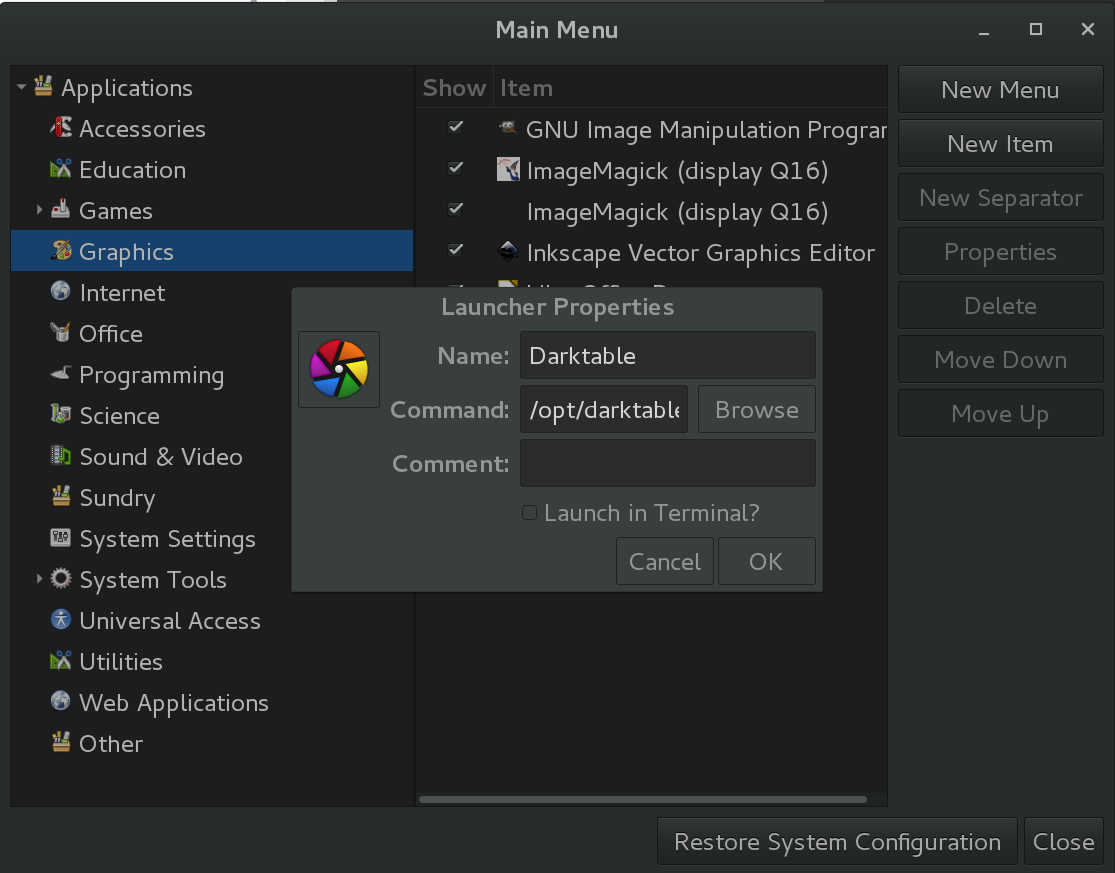The height and width of the screenshot is (873, 1115).
Task: Click the Education category icon
Action: click(61, 169)
